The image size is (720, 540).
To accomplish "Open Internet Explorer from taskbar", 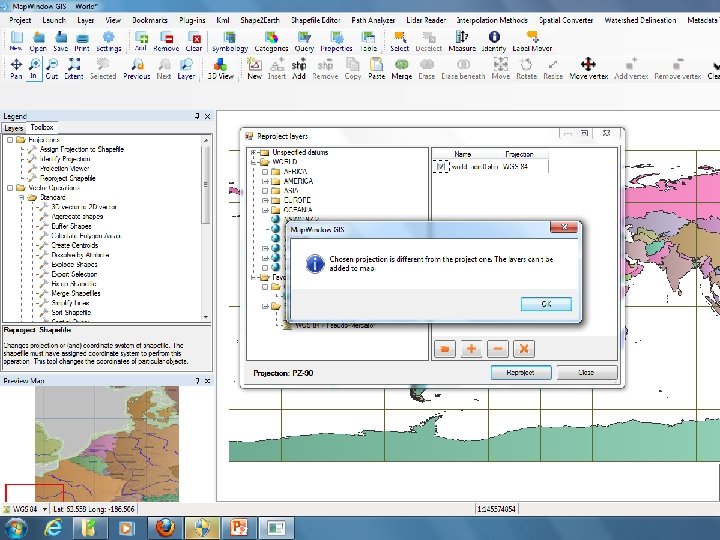I will click(52, 528).
